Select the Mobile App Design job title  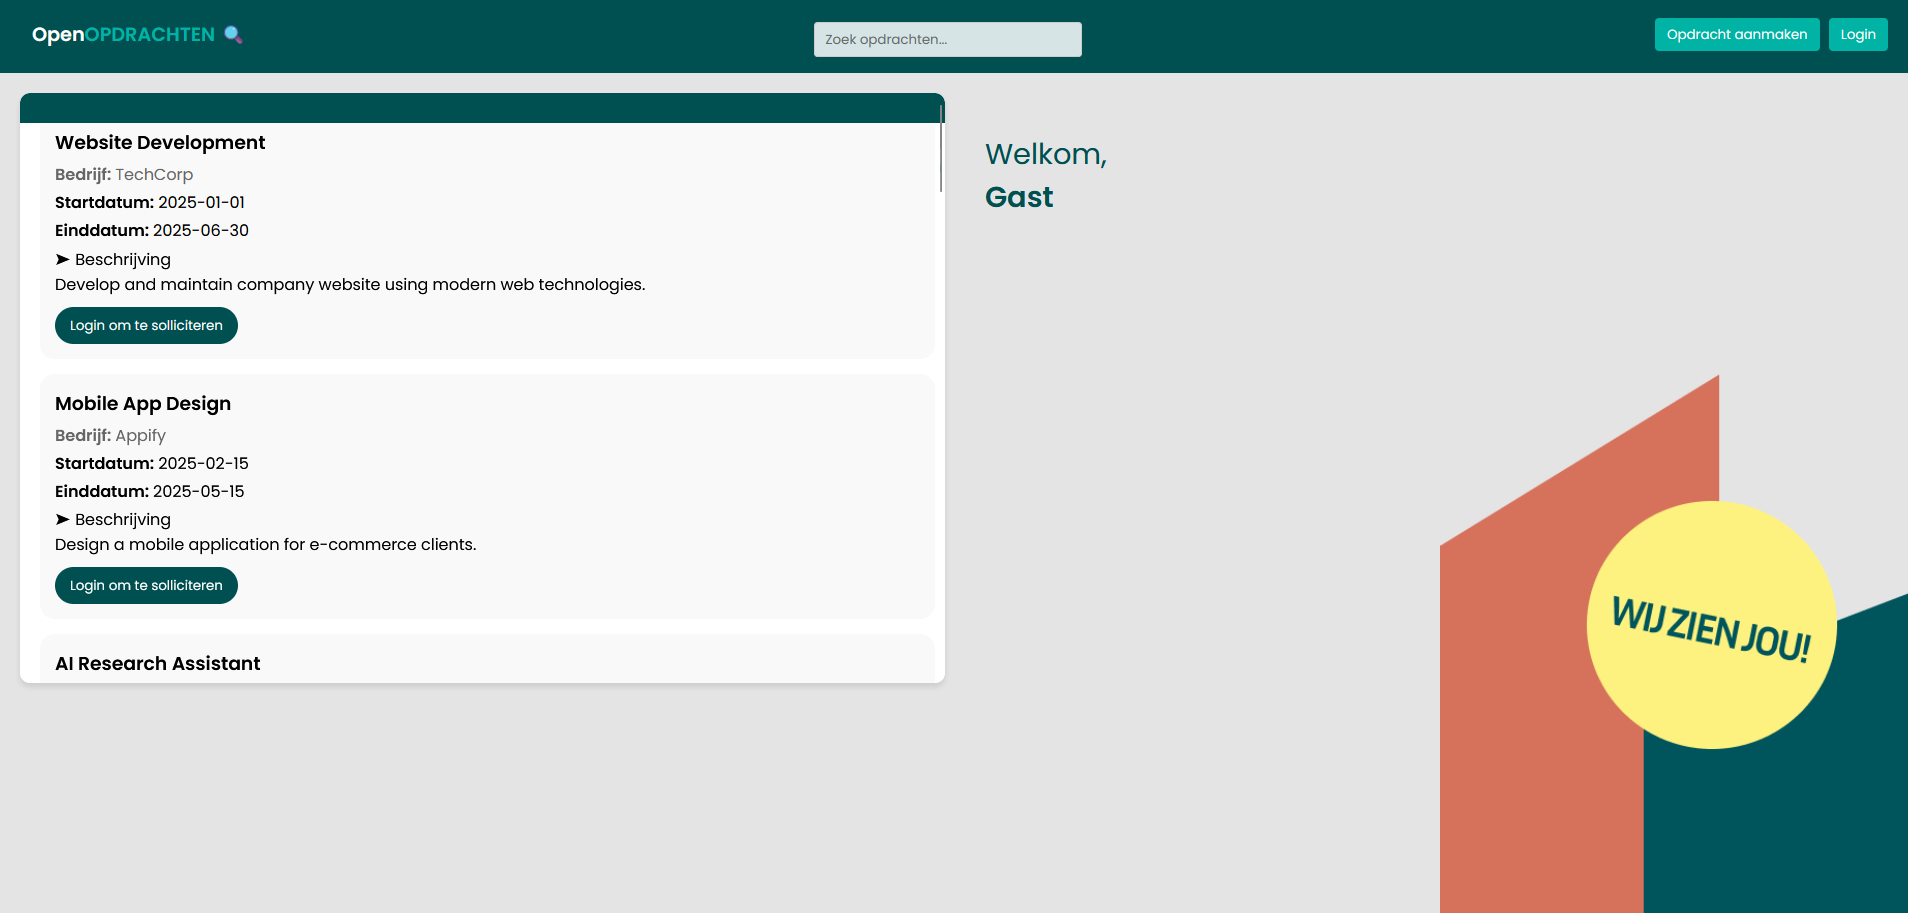point(142,403)
